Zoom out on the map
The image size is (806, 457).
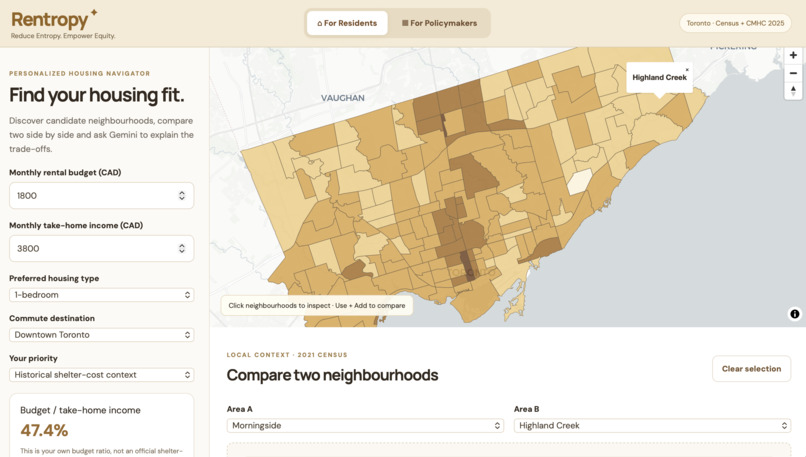pos(793,73)
